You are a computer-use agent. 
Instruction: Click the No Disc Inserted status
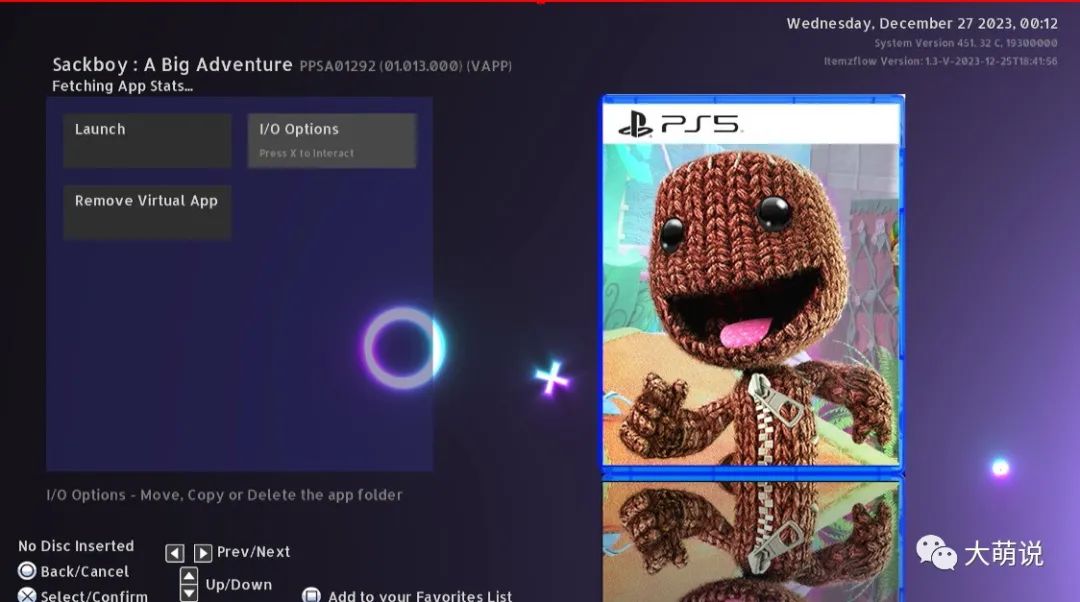click(x=76, y=546)
